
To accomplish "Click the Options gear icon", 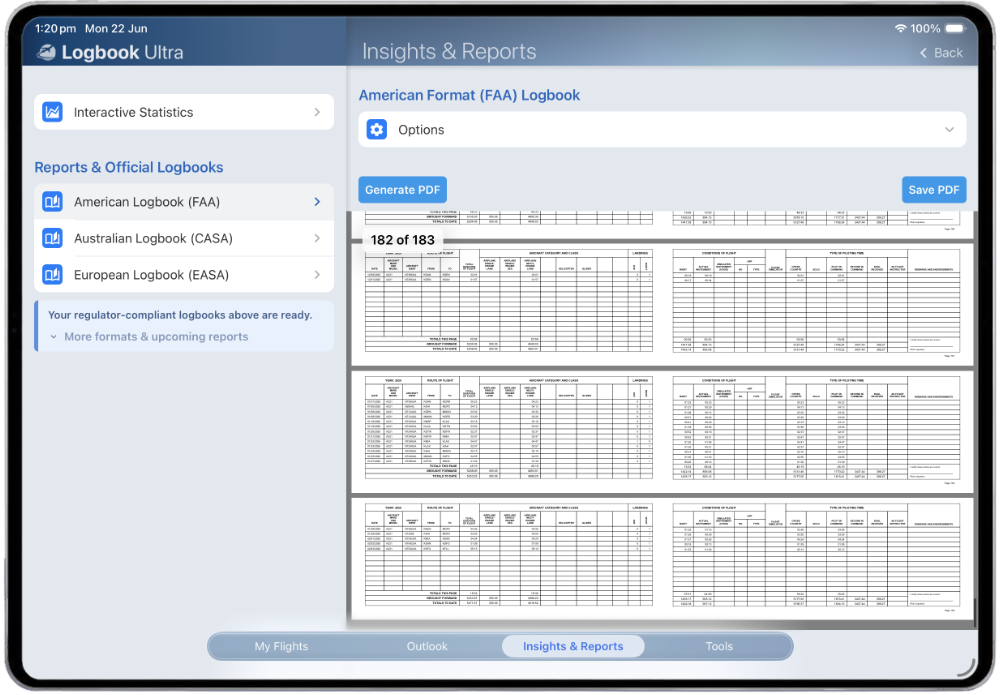I will click(377, 130).
